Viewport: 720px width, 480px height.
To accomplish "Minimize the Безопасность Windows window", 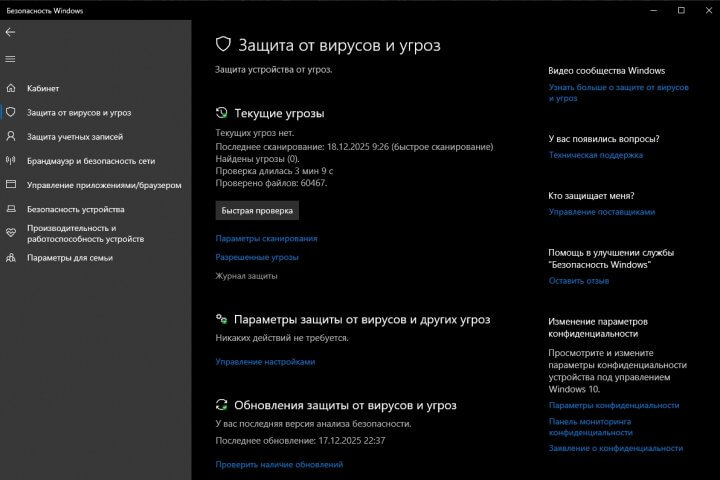I will pos(653,11).
